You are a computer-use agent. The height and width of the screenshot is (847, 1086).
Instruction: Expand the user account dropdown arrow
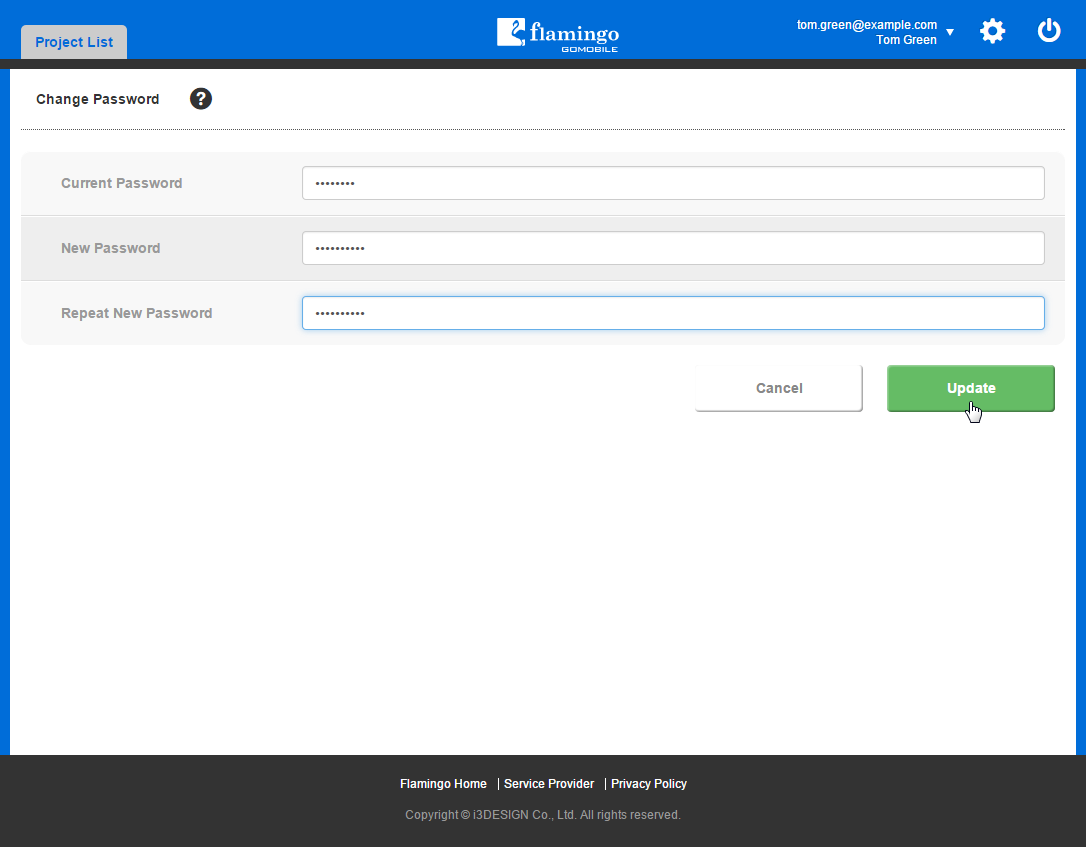950,32
